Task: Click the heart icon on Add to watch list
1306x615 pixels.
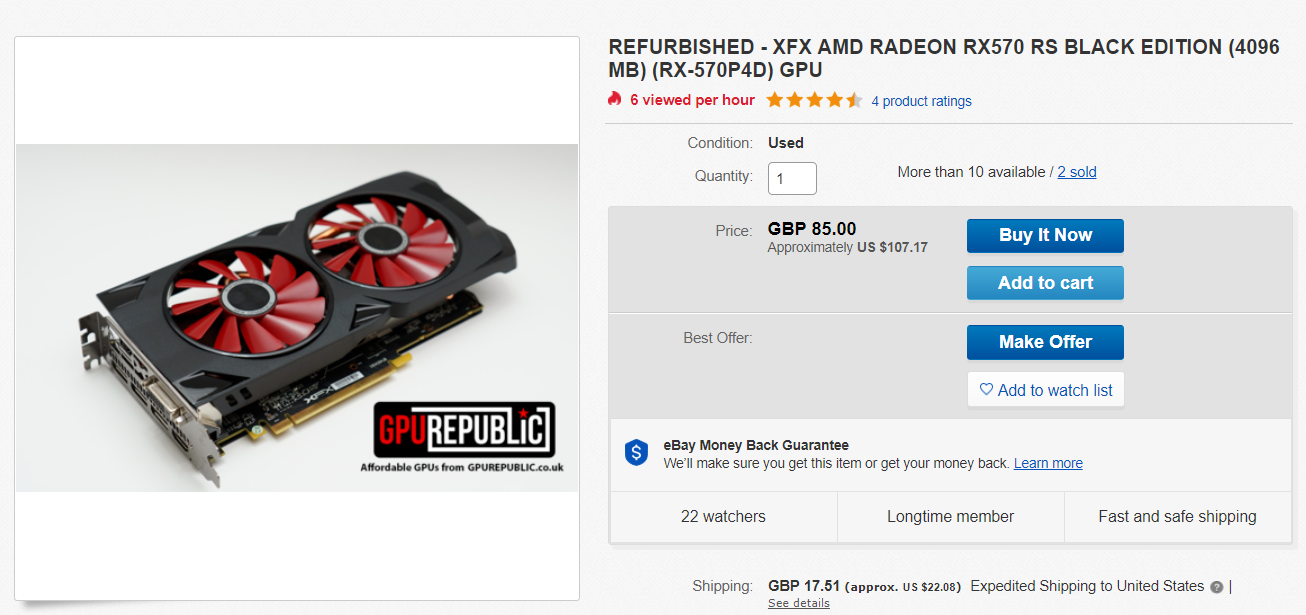Action: point(986,389)
